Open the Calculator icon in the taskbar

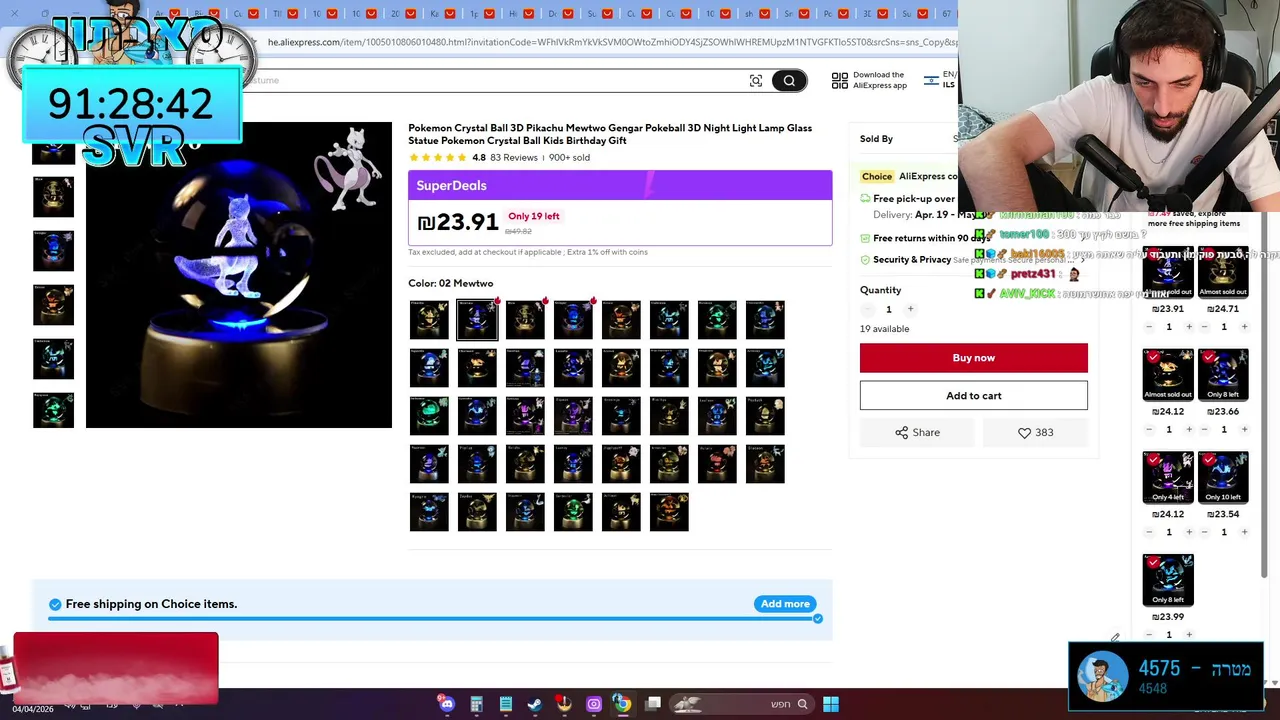coord(476,704)
